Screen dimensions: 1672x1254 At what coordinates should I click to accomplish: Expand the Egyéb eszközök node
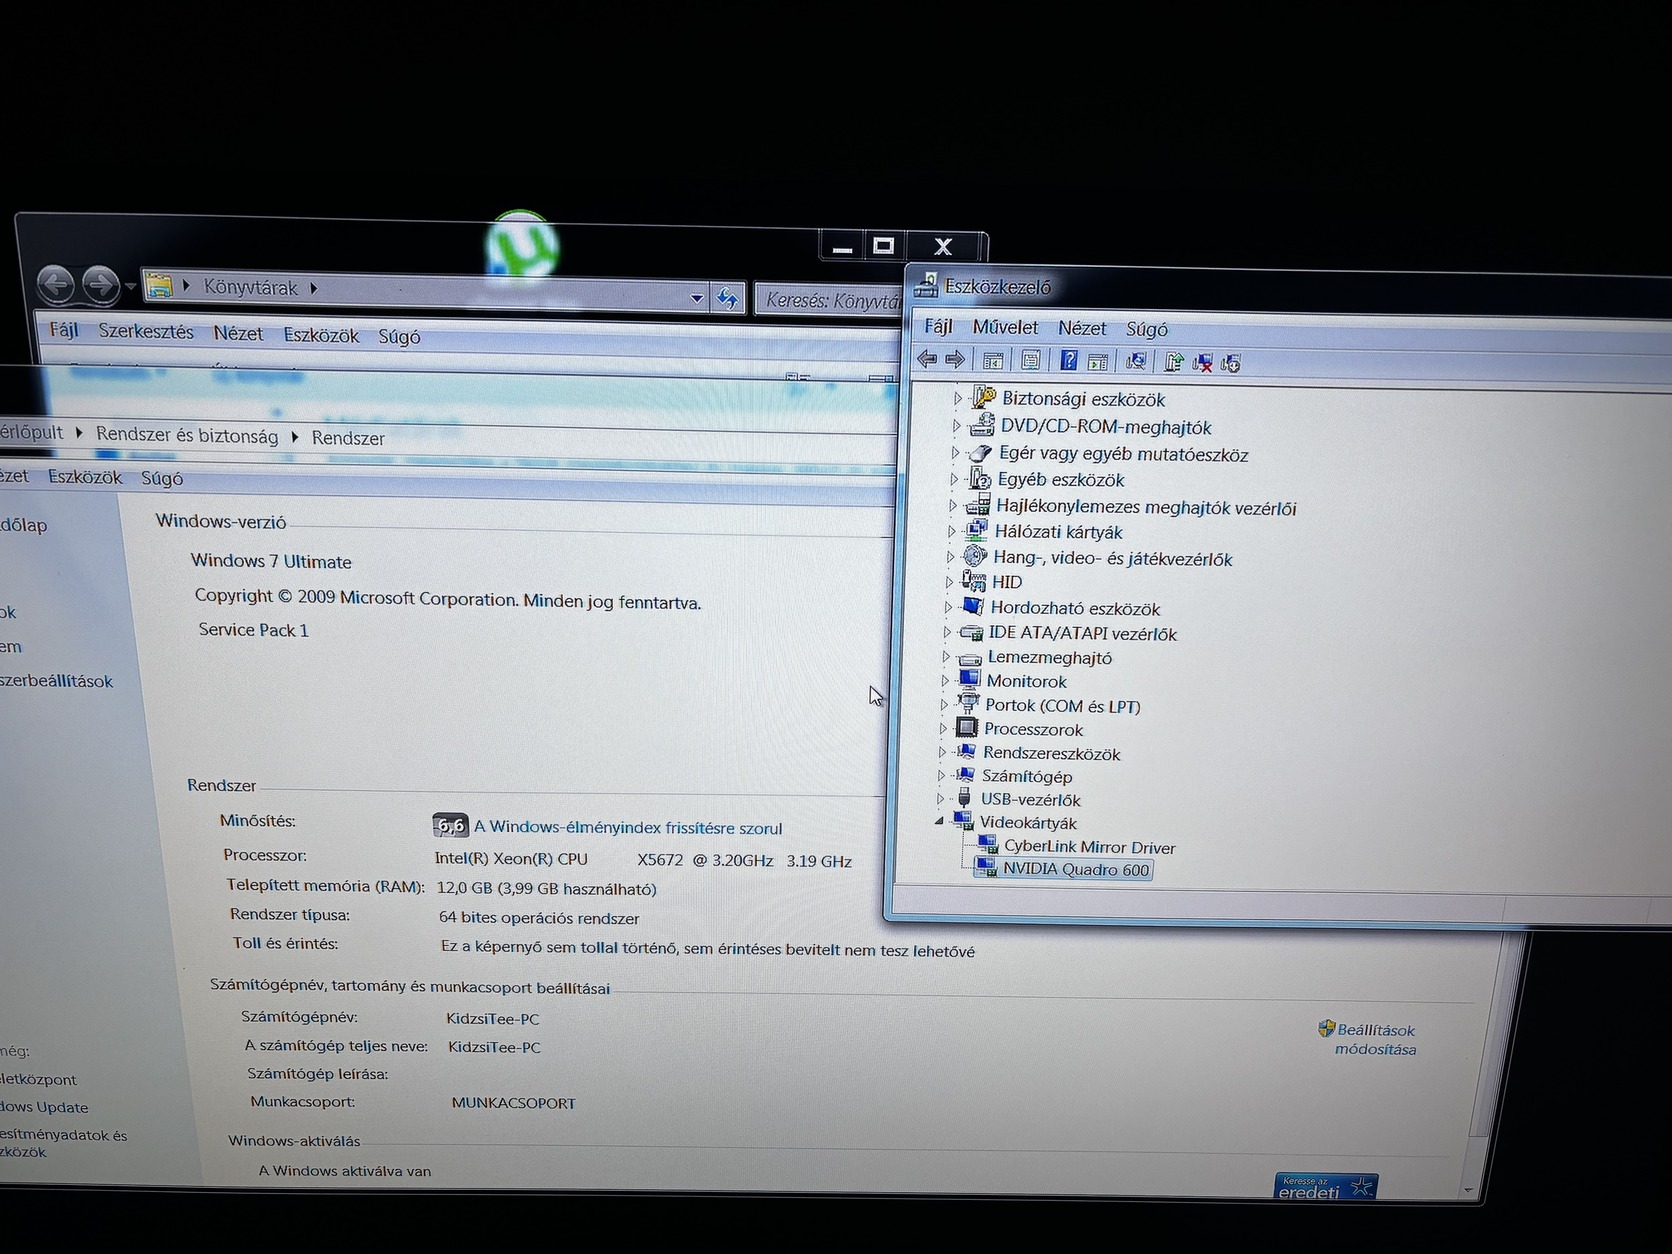click(x=953, y=479)
